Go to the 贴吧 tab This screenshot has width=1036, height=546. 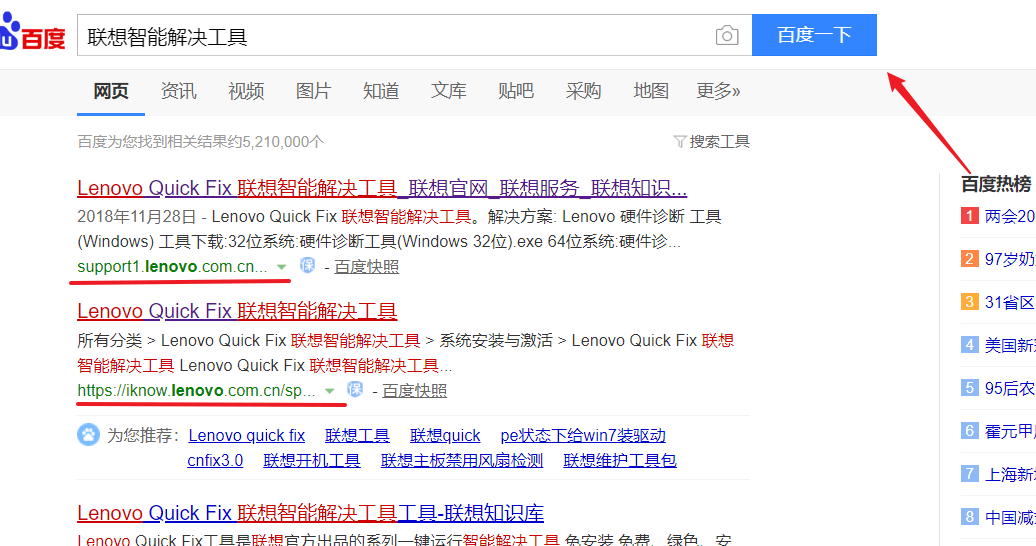click(516, 91)
